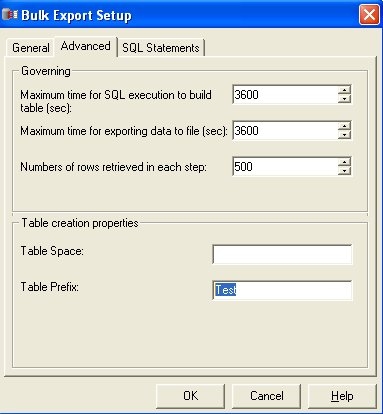Increase SQL execution maximum time value
Image resolution: width=383 pixels, height=414 pixels.
click(344, 90)
